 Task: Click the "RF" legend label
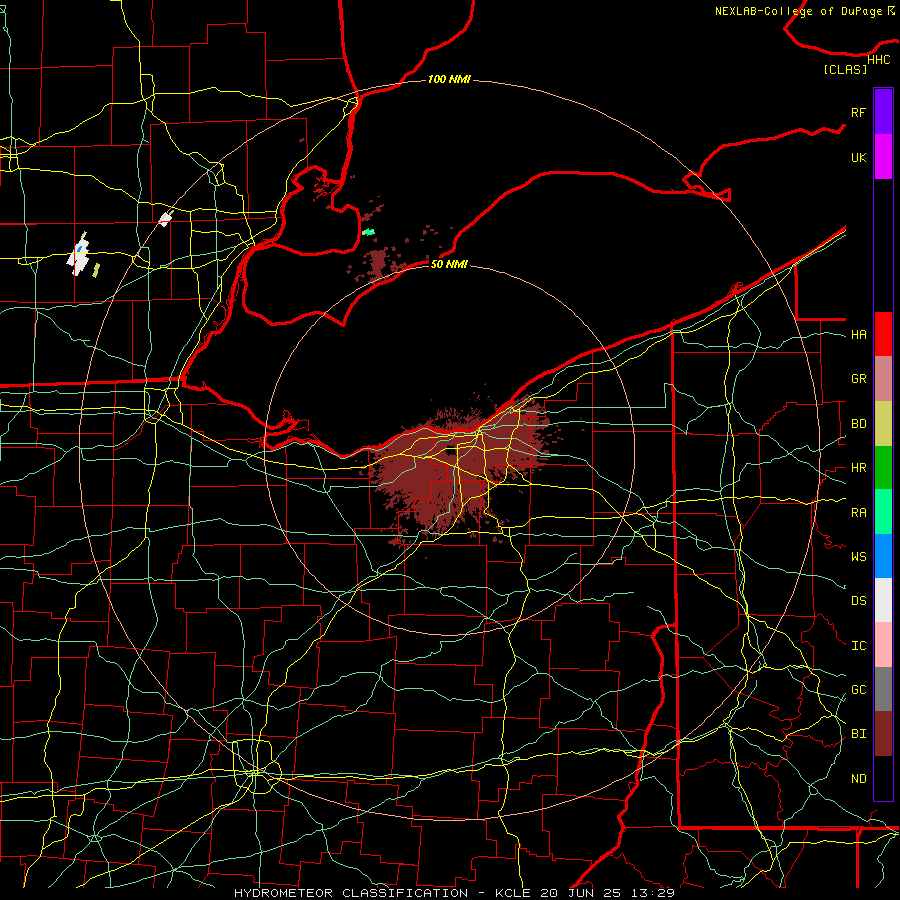coord(858,112)
